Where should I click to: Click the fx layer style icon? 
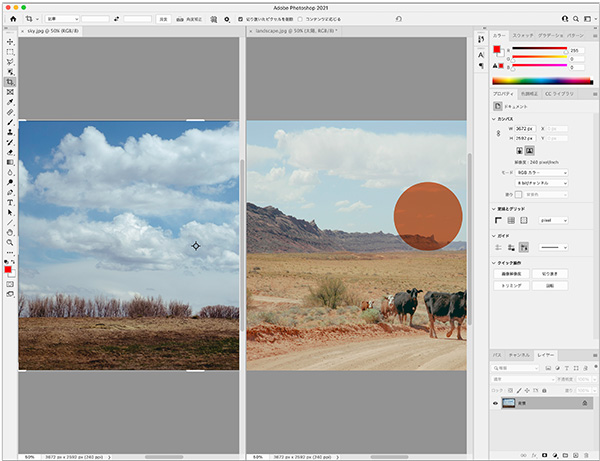534,455
